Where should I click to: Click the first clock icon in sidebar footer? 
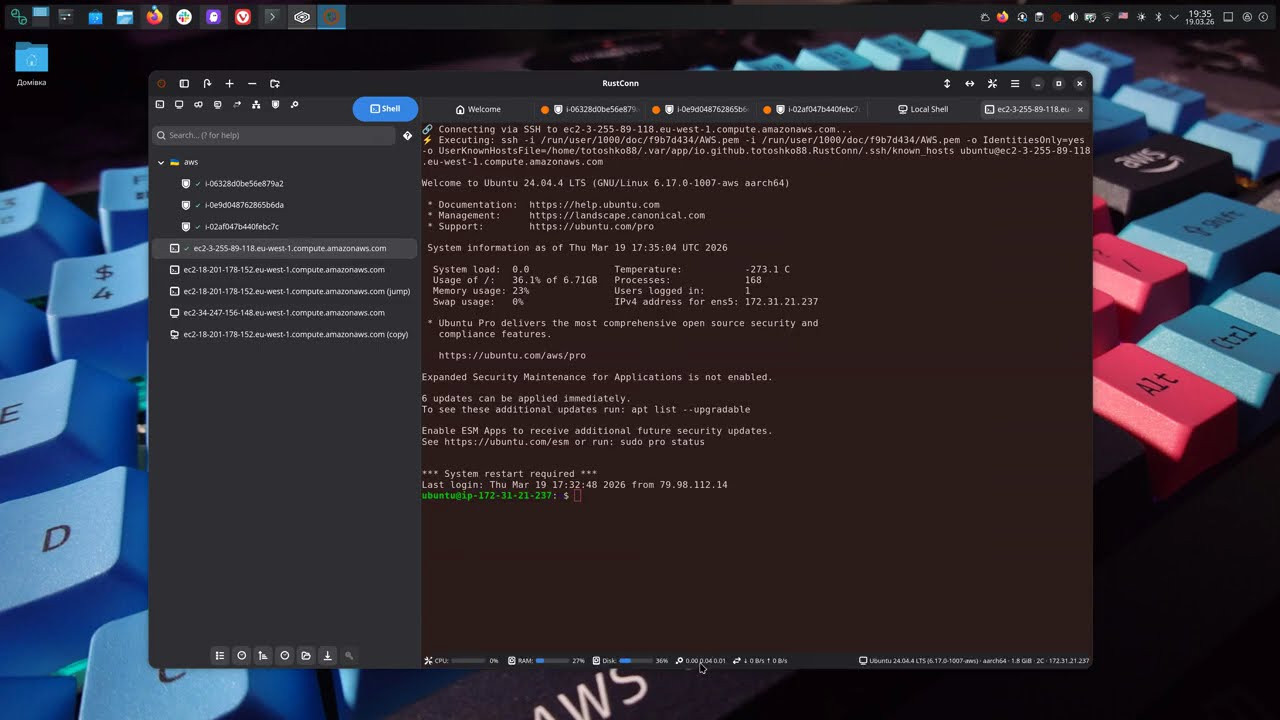point(241,656)
